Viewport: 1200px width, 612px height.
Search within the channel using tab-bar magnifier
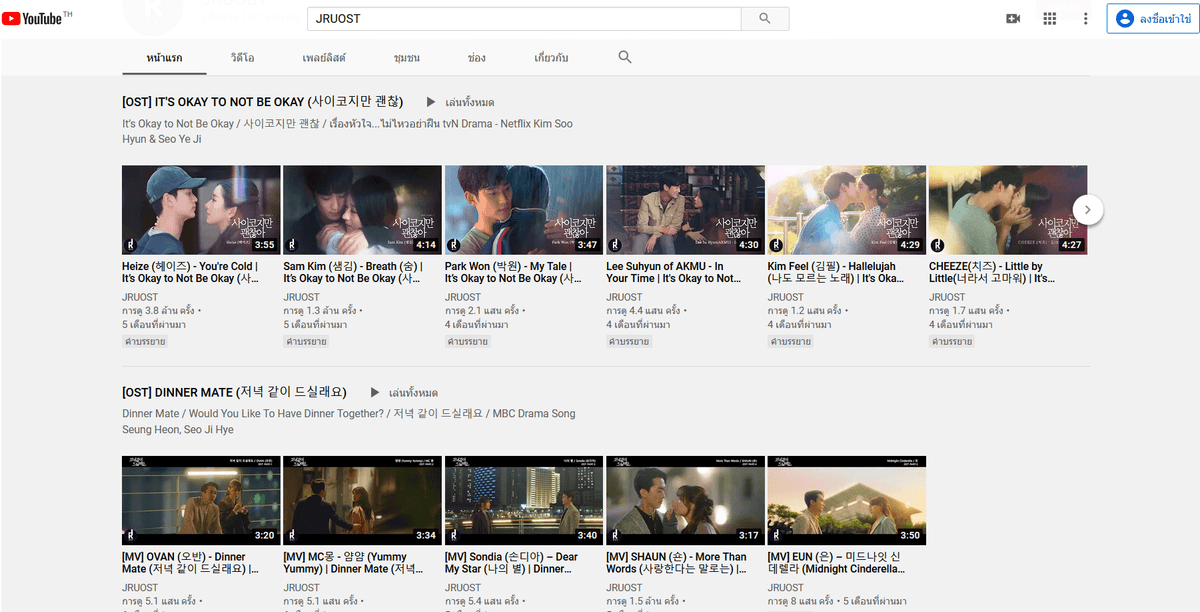coord(625,57)
